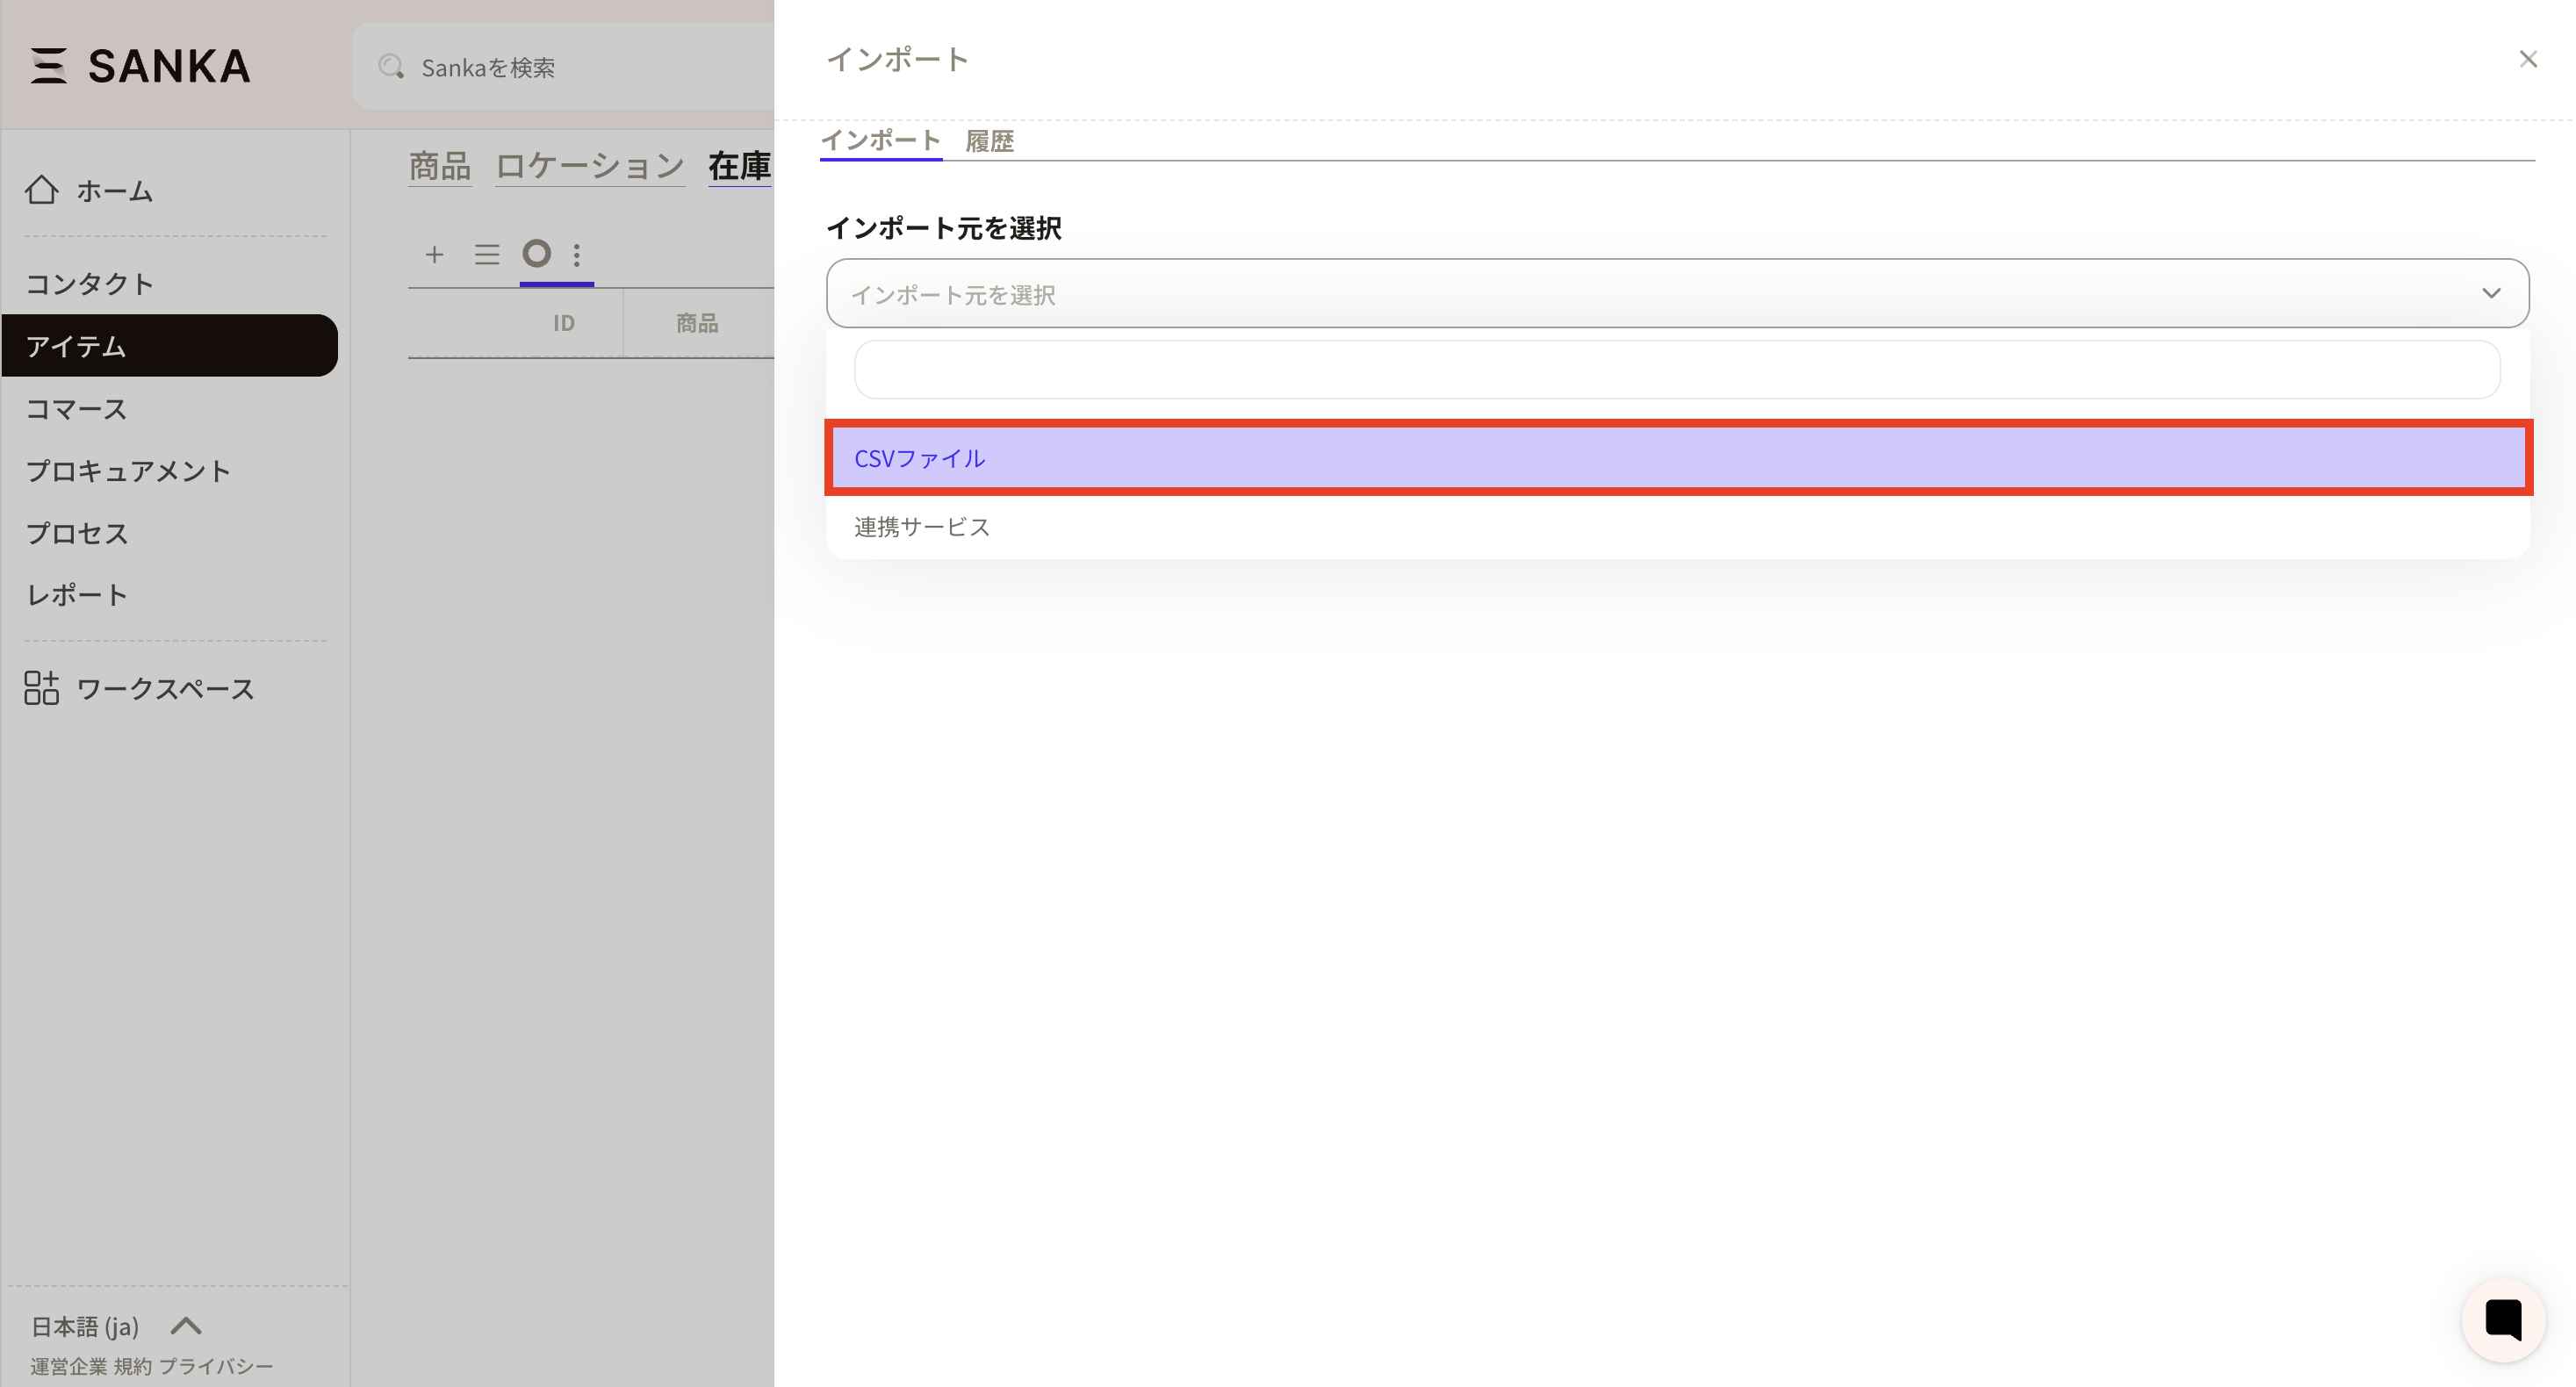The height and width of the screenshot is (1387, 2576).
Task: Switch to the 履歴 tab
Action: click(989, 142)
